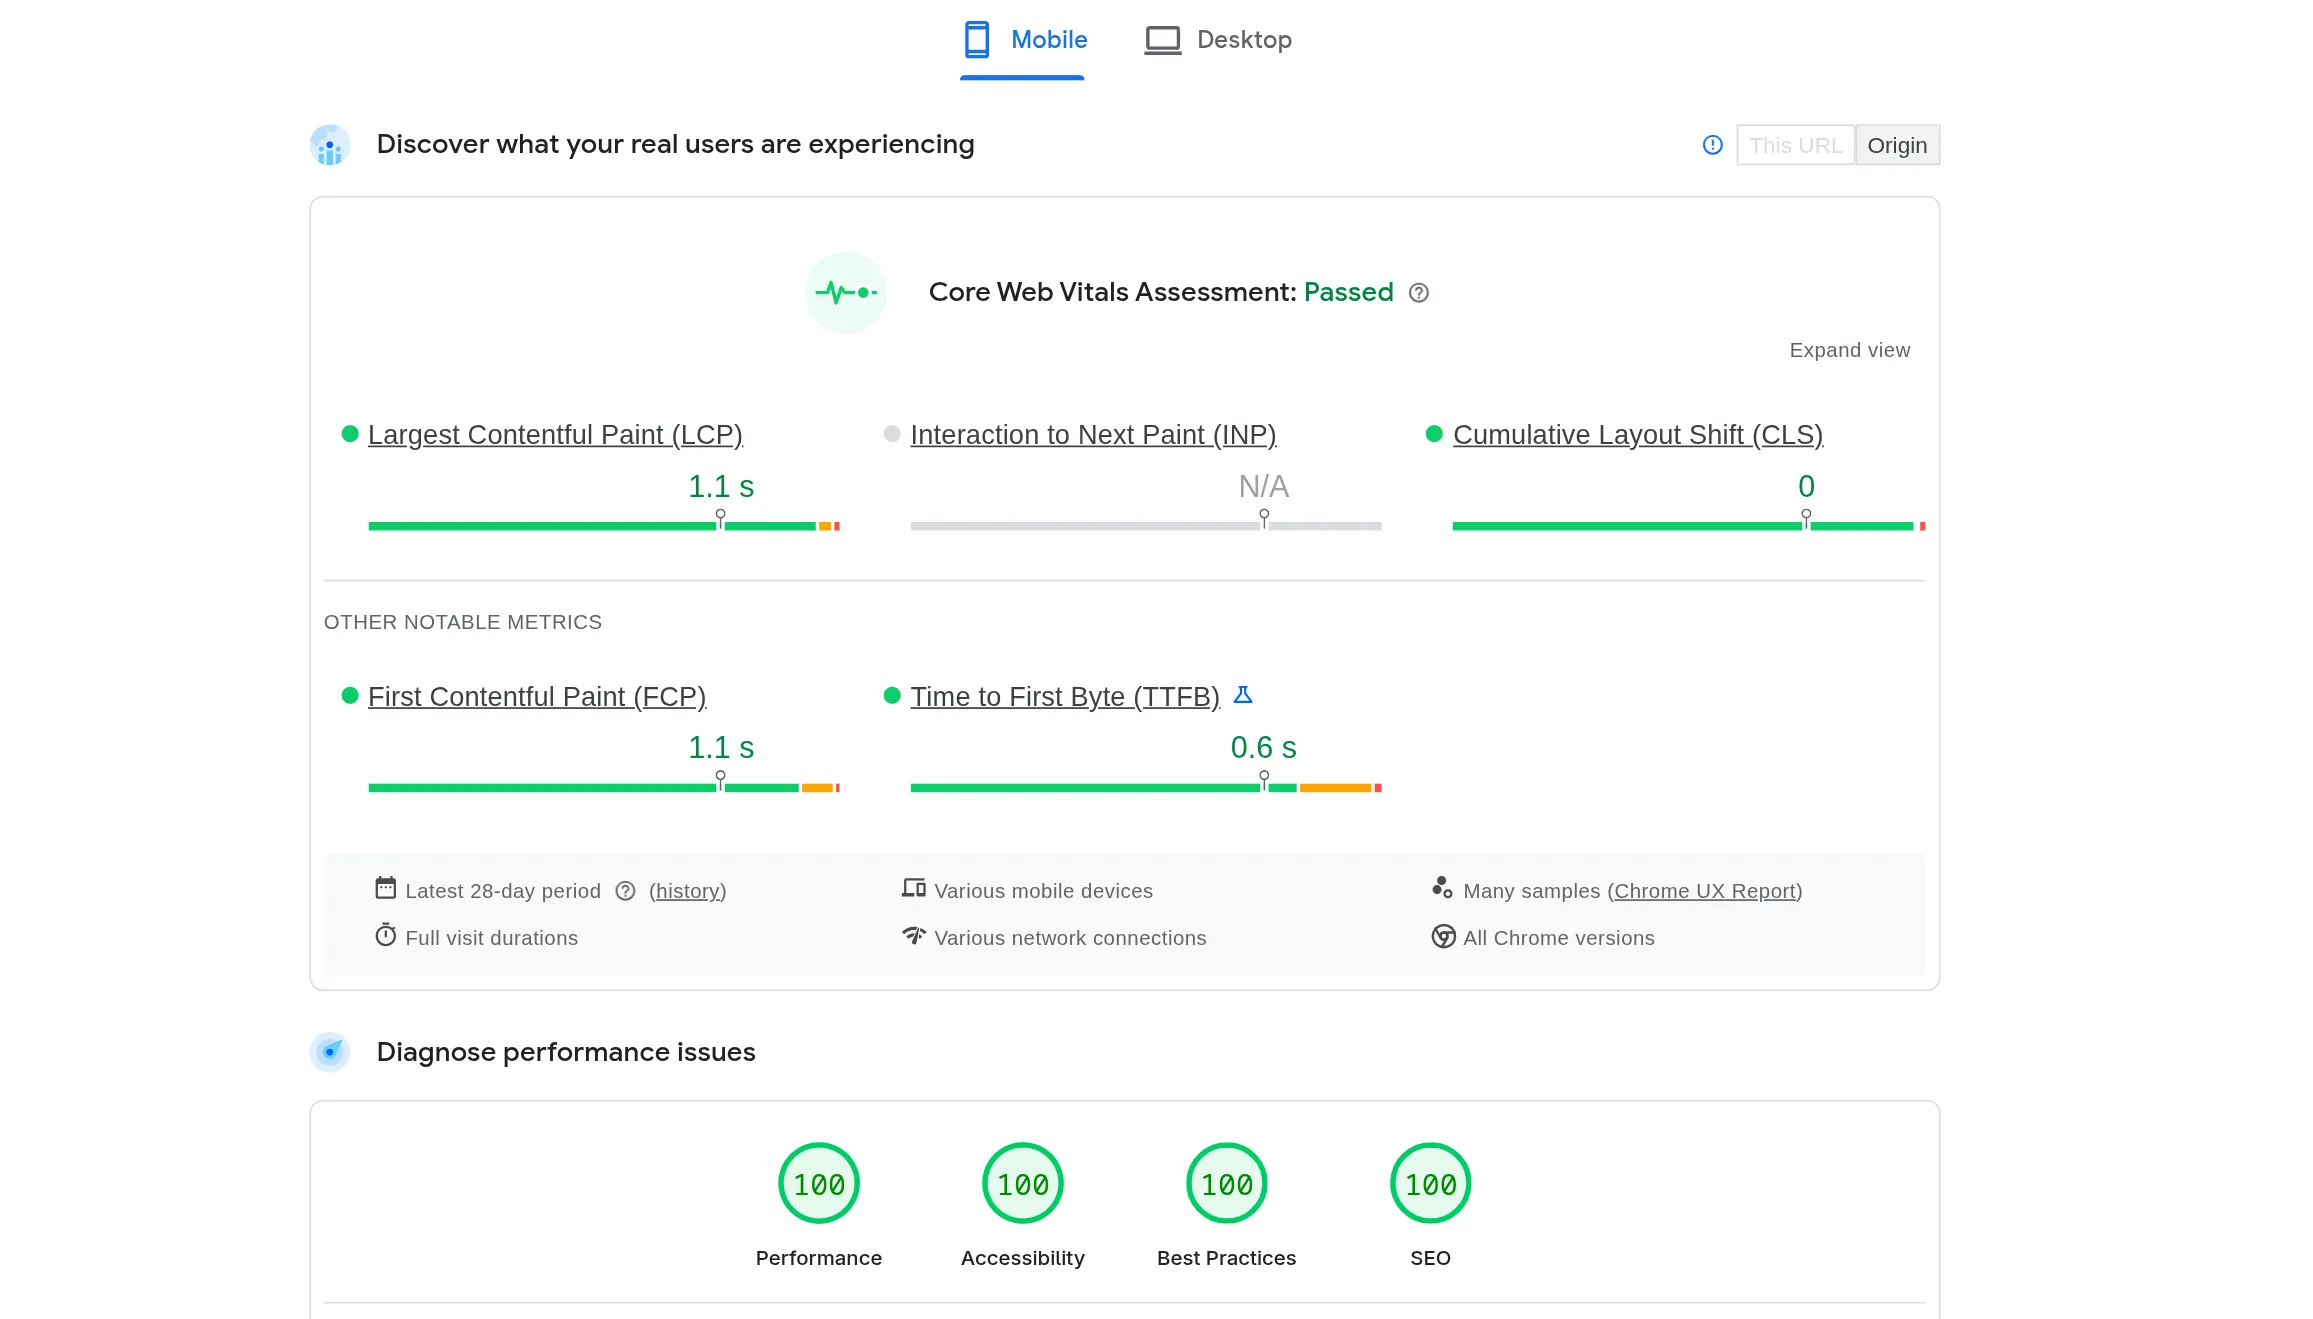Viewport: 2313px width, 1319px height.
Task: Click the CLS distribution bar
Action: (x=1688, y=526)
